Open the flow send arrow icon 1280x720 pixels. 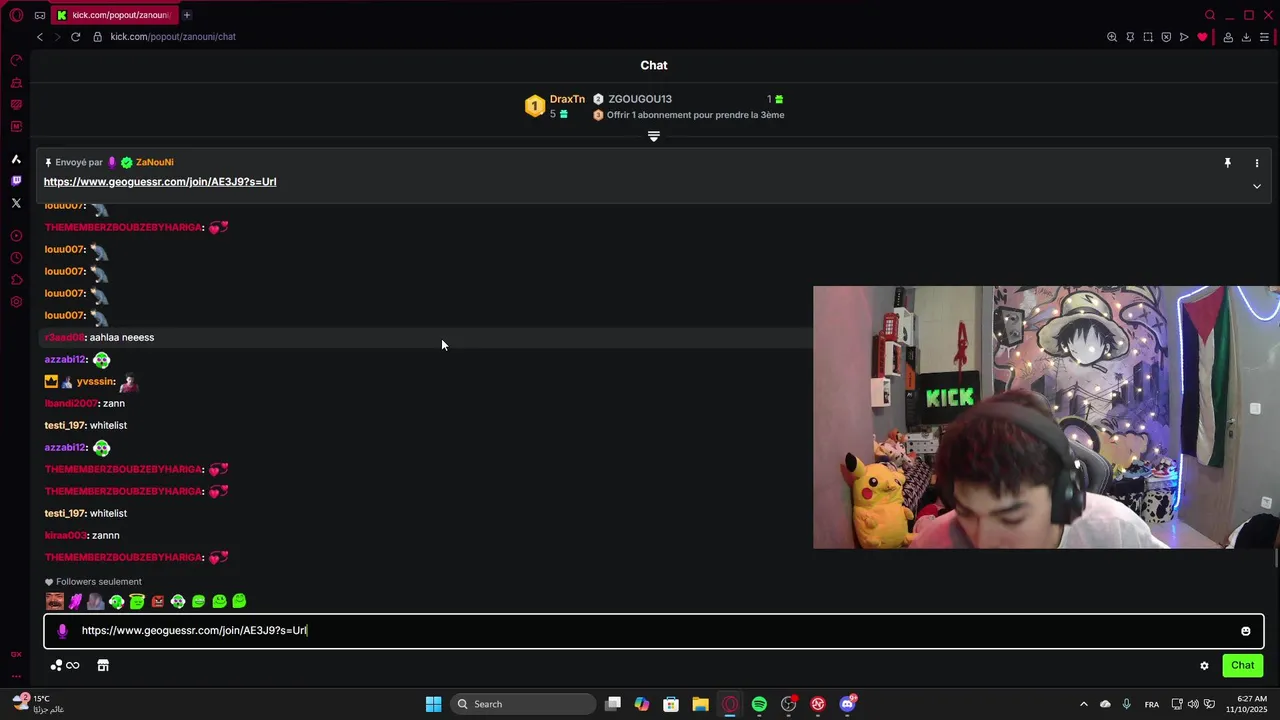pos(1184,37)
